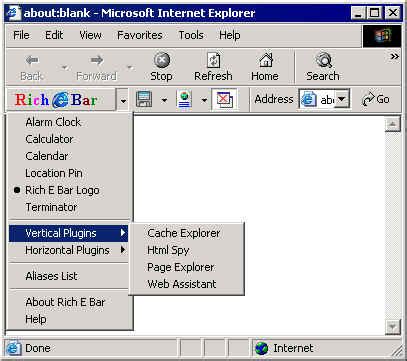Click the floppy disk save icon
Image resolution: width=407 pixels, height=361 pixels.
pos(144,100)
